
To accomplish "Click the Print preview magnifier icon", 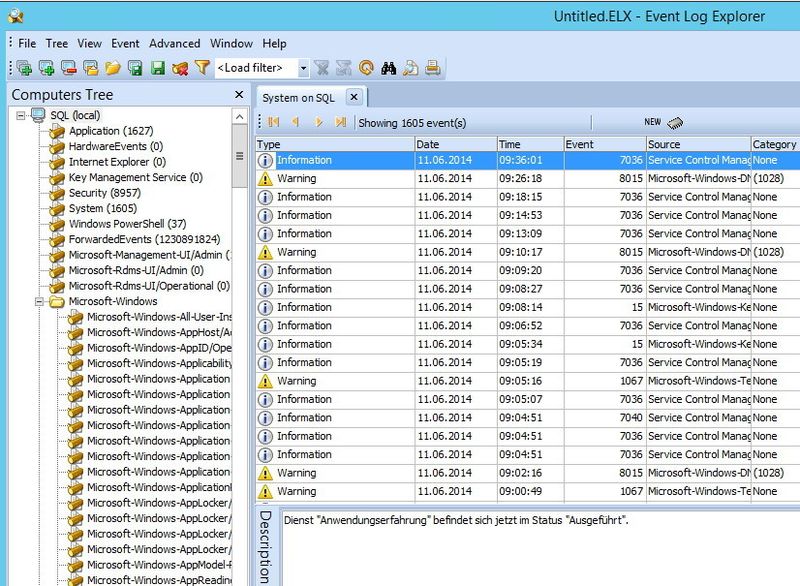I will click(x=411, y=68).
